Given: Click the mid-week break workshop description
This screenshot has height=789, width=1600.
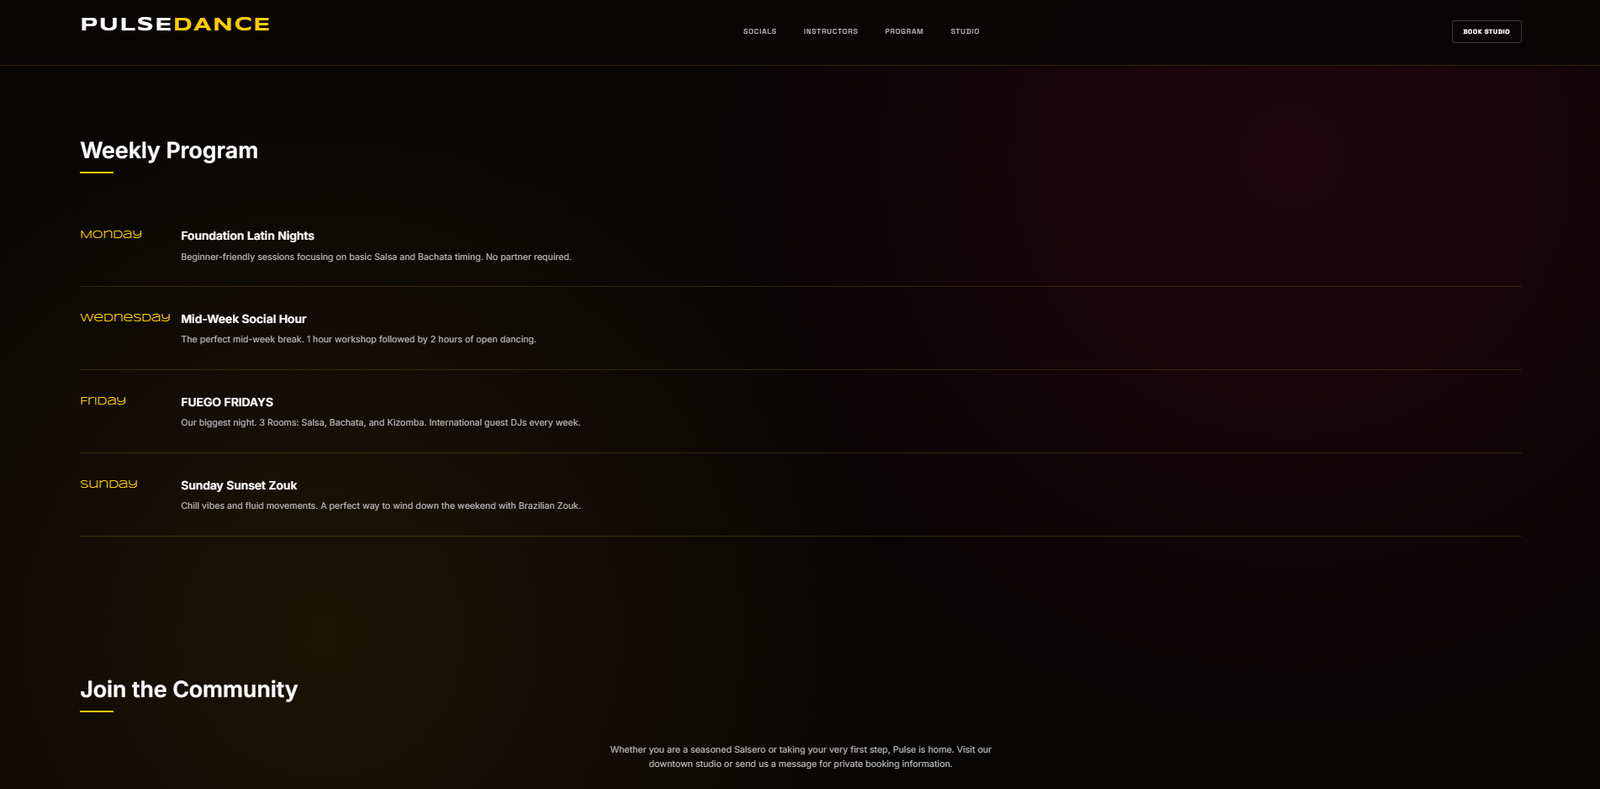Looking at the screenshot, I should pos(358,340).
